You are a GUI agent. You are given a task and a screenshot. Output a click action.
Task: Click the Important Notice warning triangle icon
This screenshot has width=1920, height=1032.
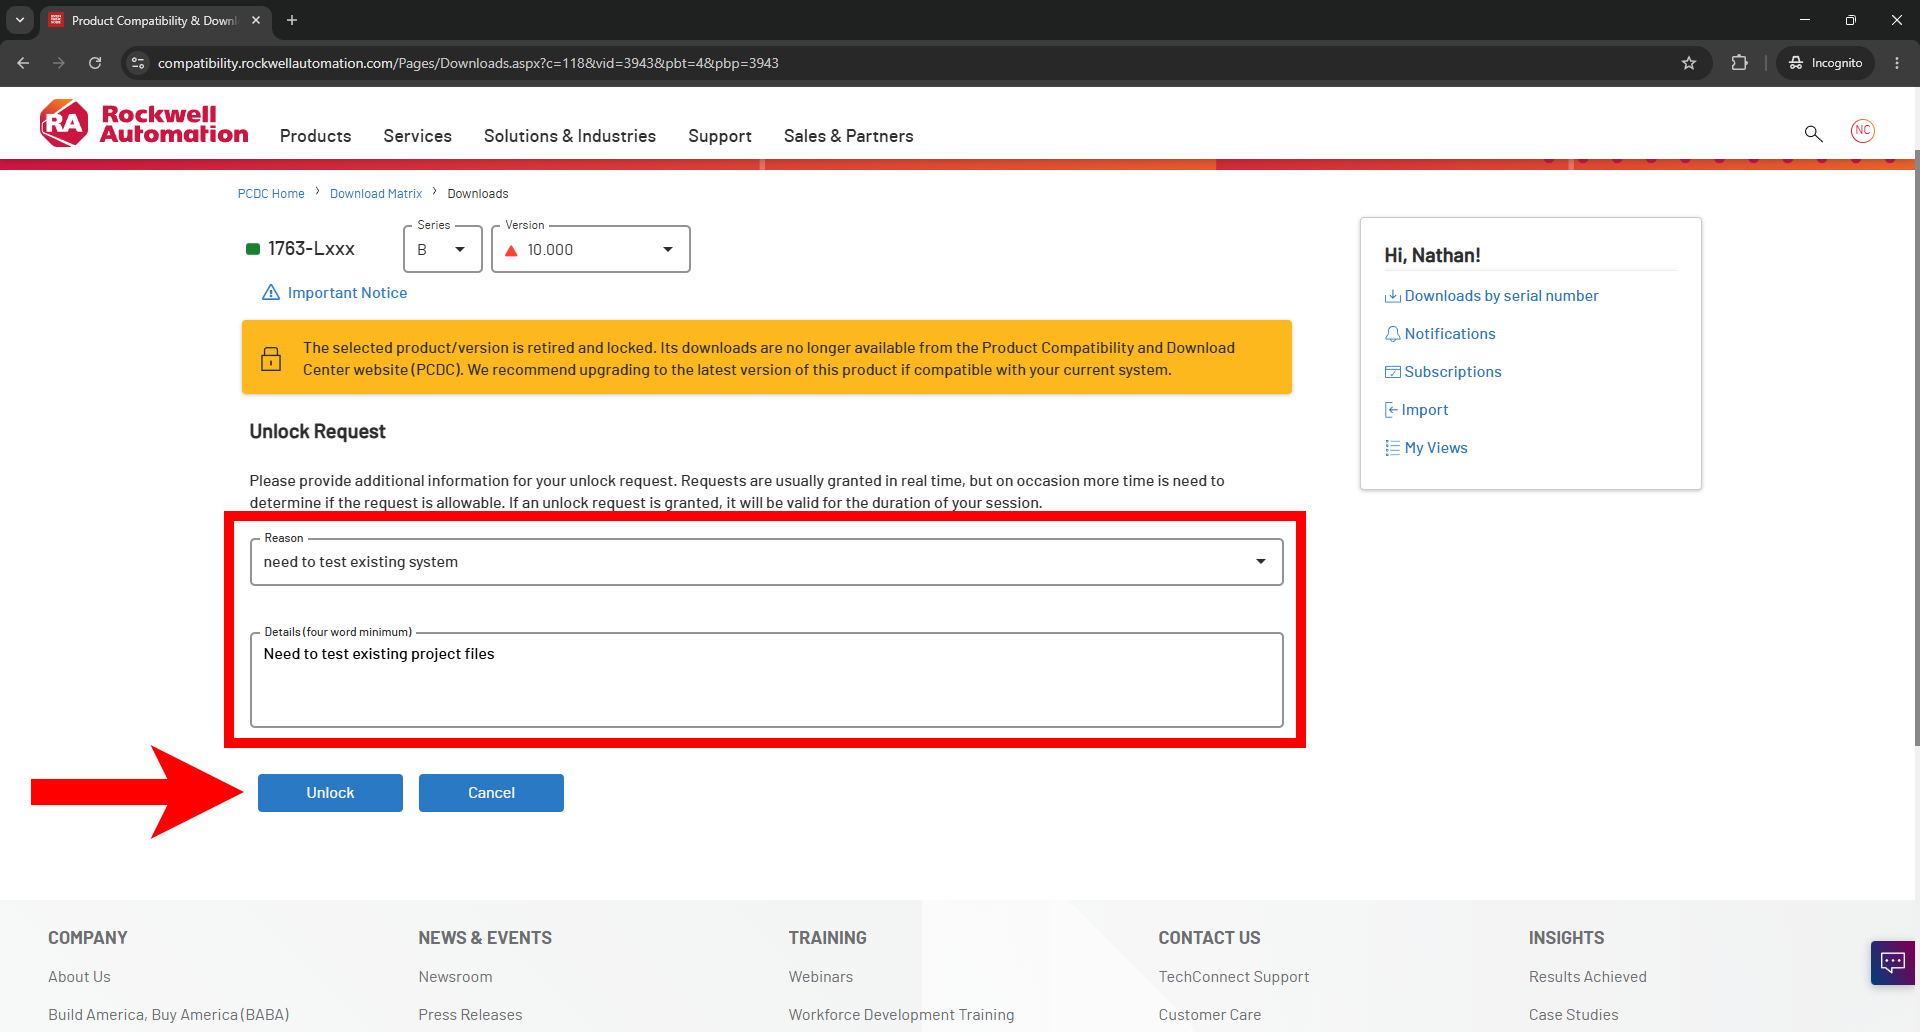(x=270, y=292)
